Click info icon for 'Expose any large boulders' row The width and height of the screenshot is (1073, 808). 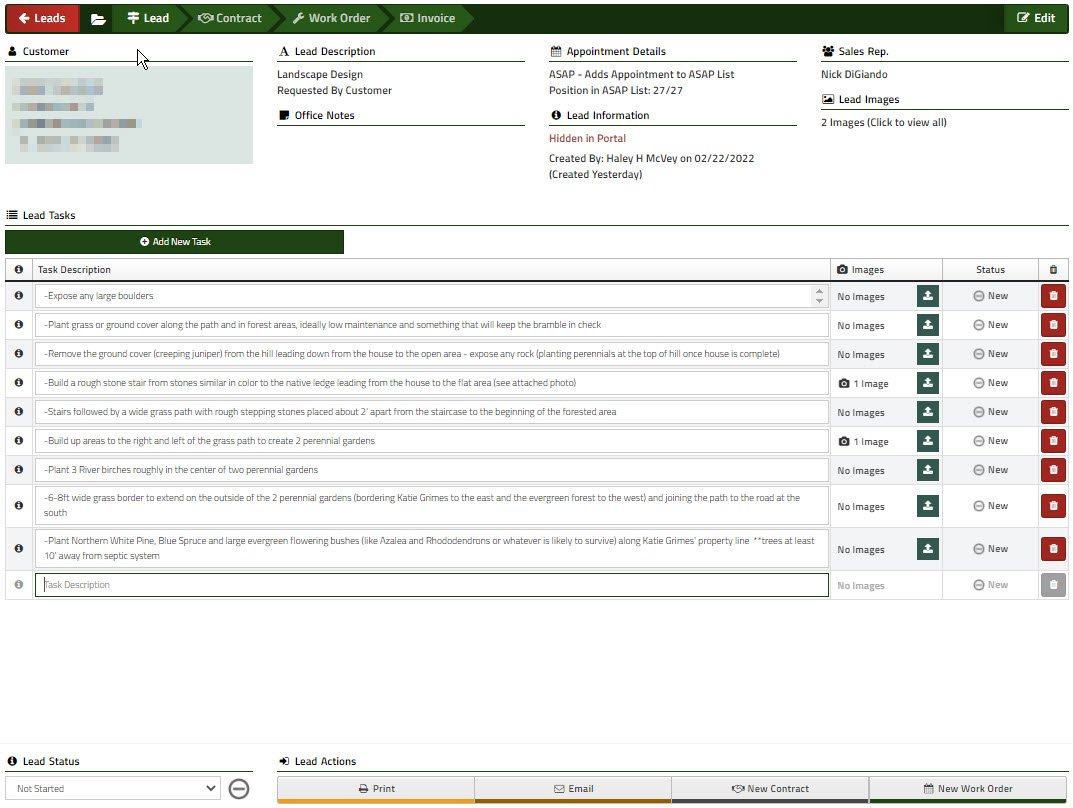18,296
